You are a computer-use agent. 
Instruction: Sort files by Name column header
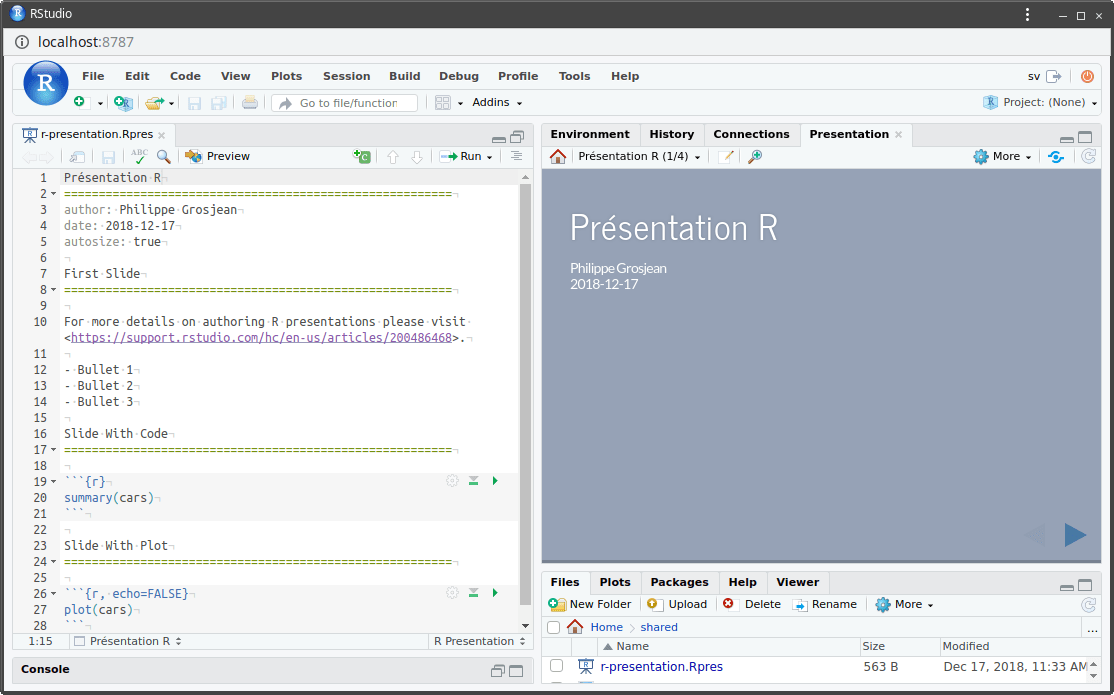click(727, 646)
